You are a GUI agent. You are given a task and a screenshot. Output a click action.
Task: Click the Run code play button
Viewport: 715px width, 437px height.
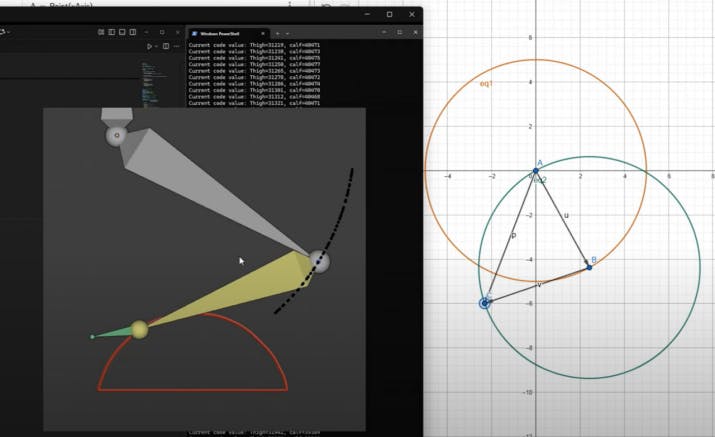(149, 46)
